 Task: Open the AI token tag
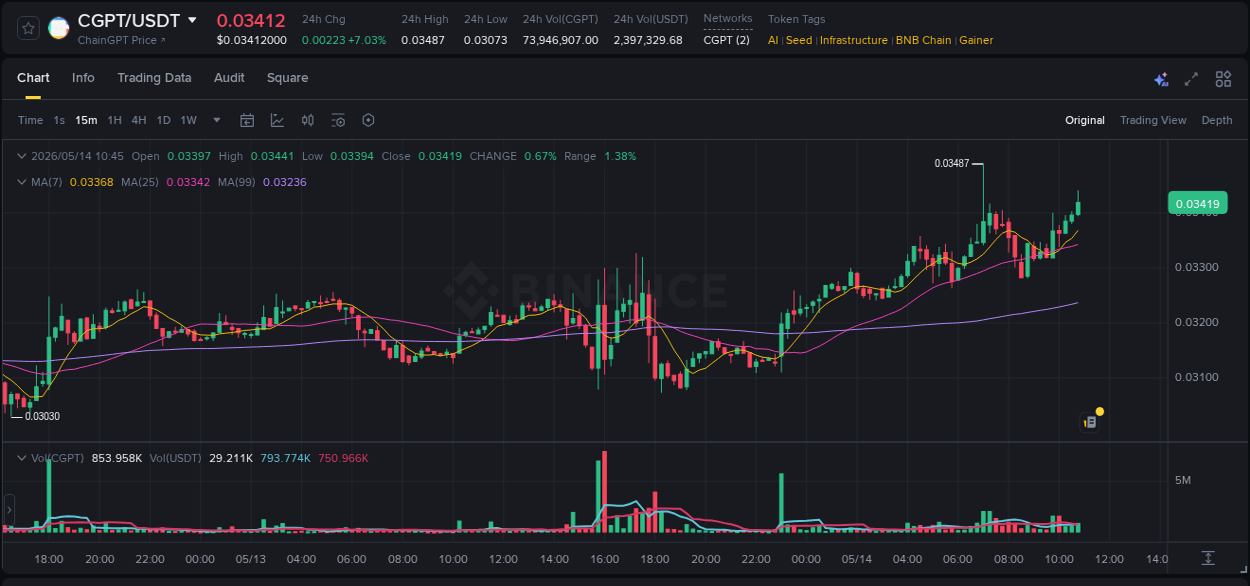[773, 40]
